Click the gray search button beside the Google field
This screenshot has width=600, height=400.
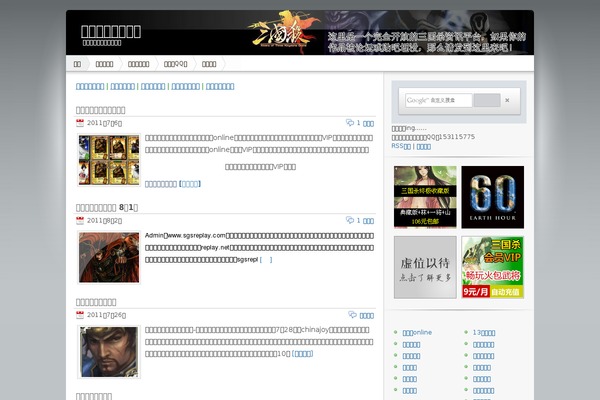click(x=487, y=100)
